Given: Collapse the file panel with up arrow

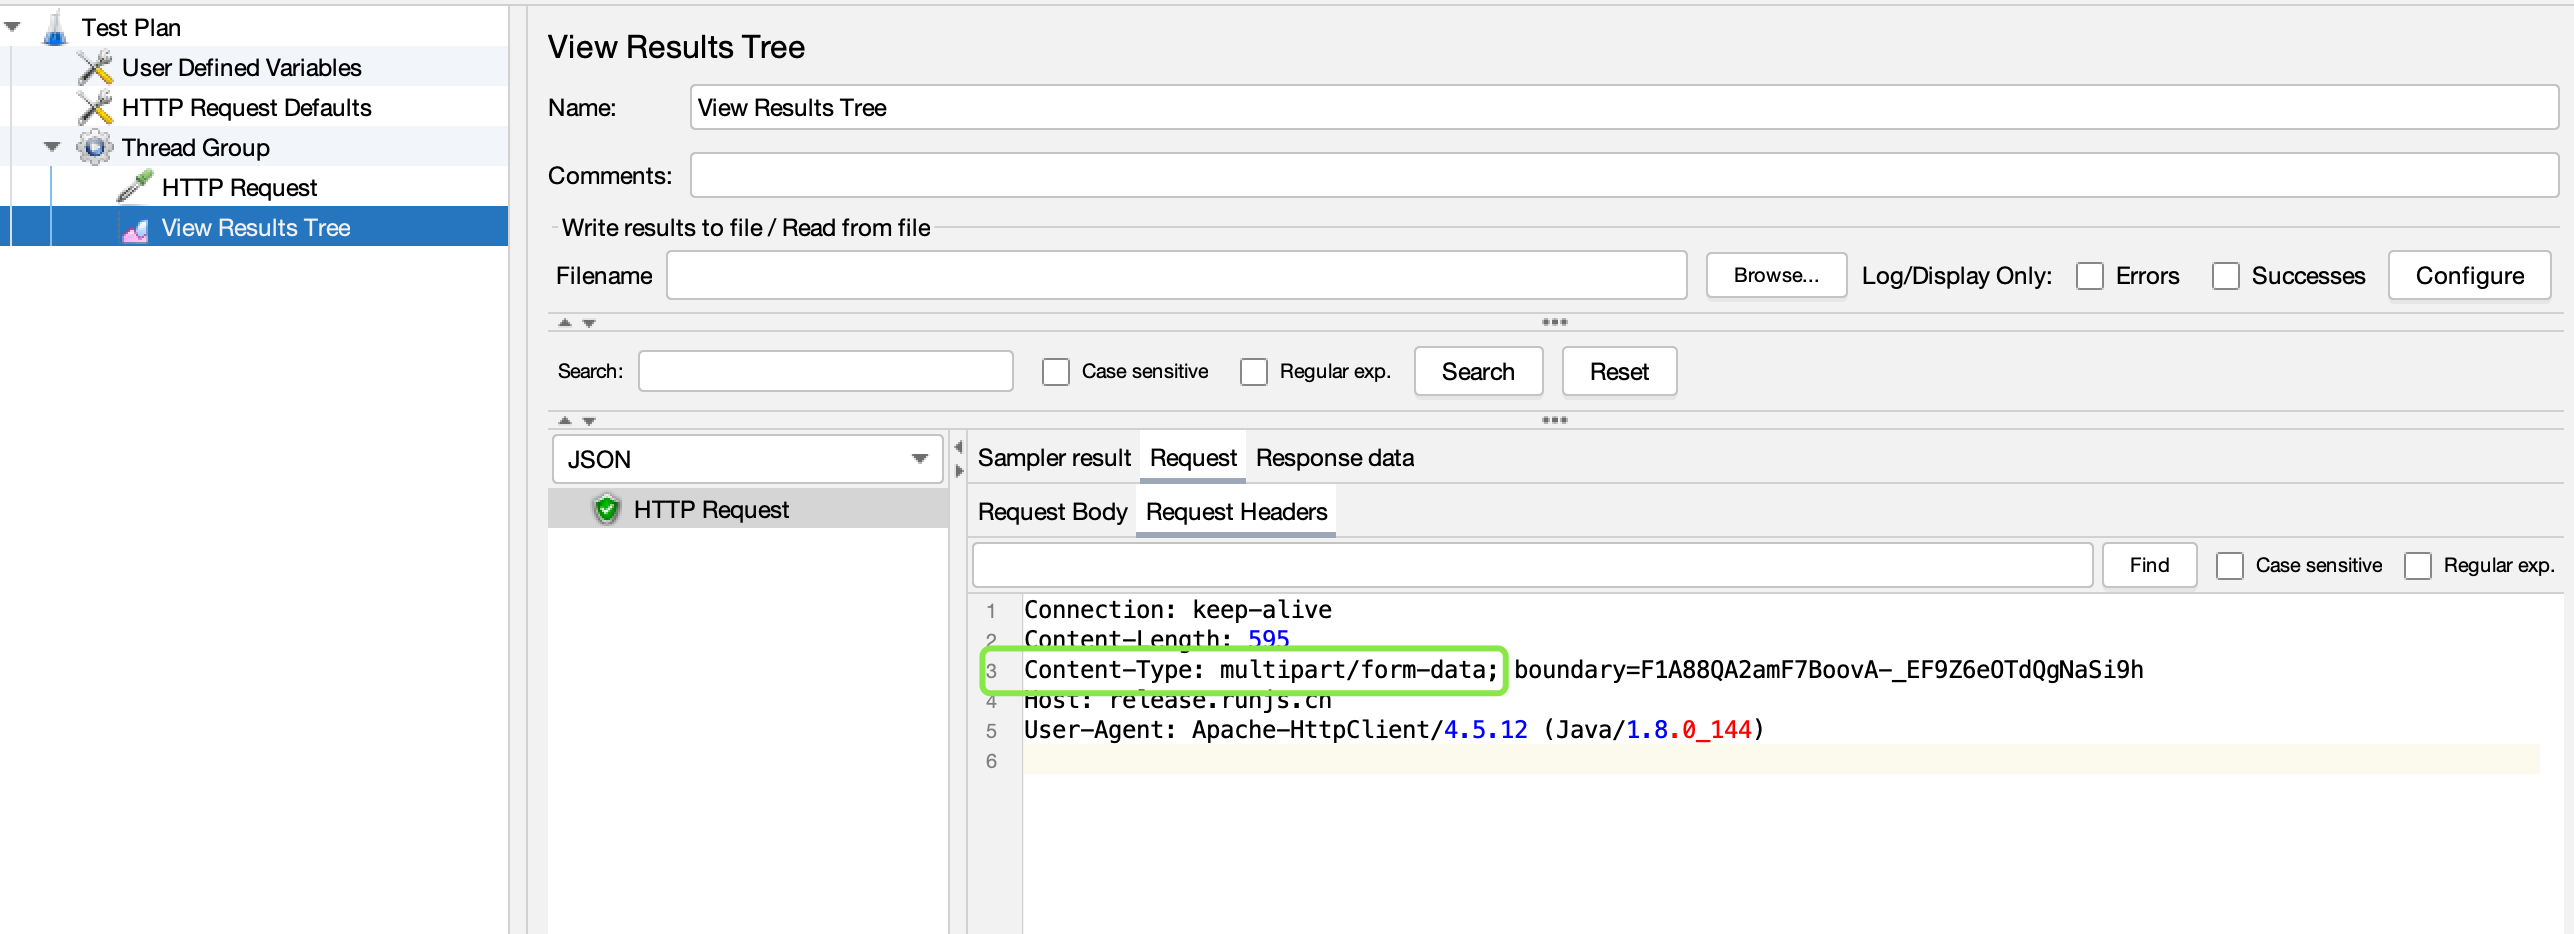Looking at the screenshot, I should point(565,322).
